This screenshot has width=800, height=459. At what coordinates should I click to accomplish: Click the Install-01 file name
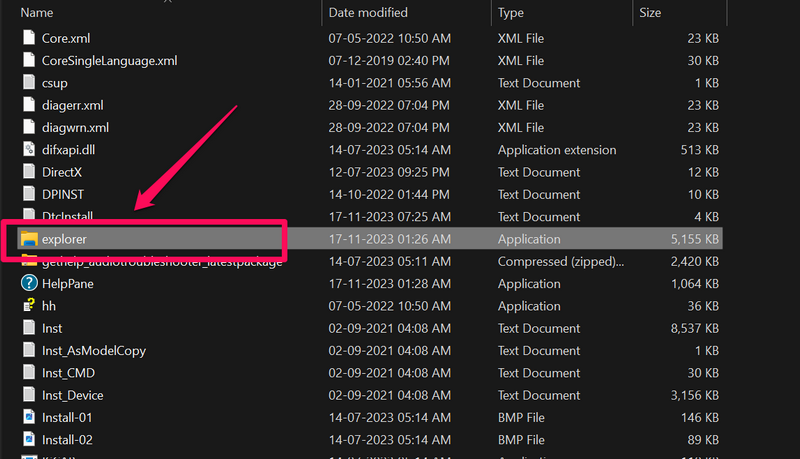click(x=67, y=418)
